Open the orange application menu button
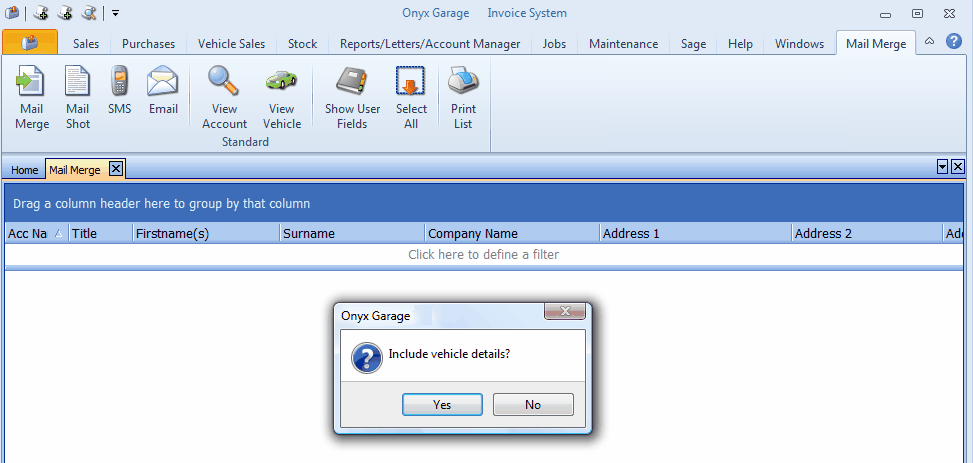 [30, 42]
